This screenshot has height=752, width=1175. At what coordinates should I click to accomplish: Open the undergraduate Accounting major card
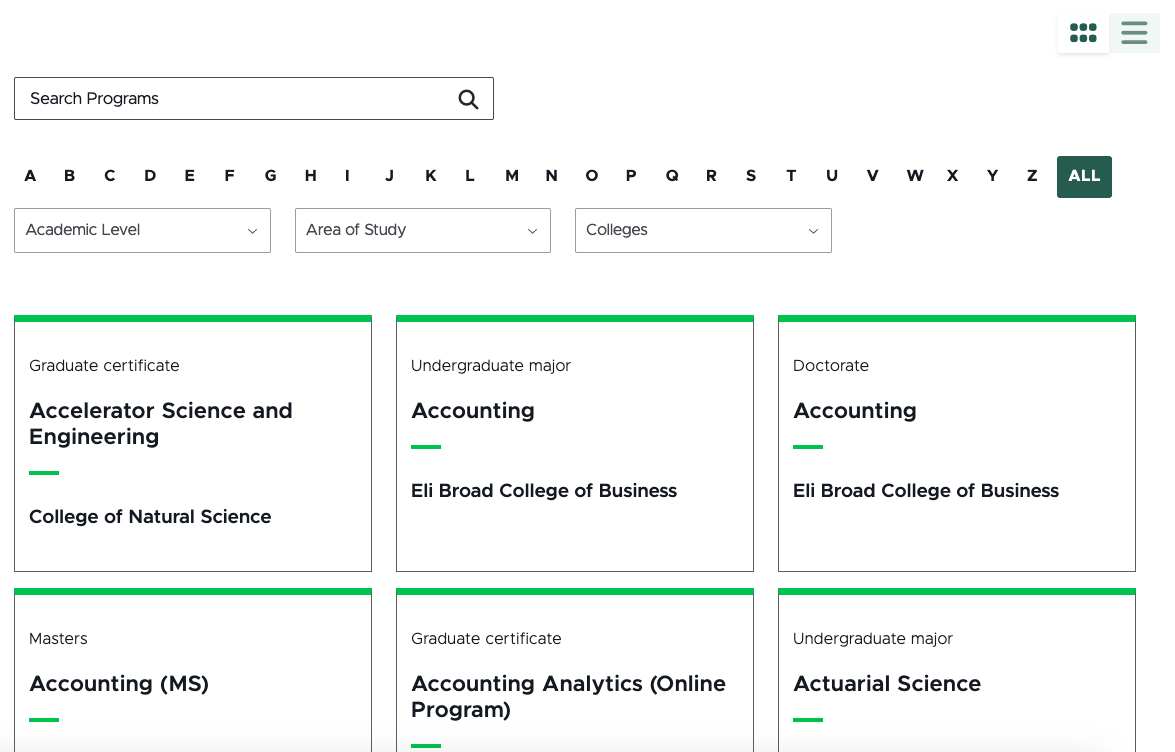pyautogui.click(x=473, y=411)
